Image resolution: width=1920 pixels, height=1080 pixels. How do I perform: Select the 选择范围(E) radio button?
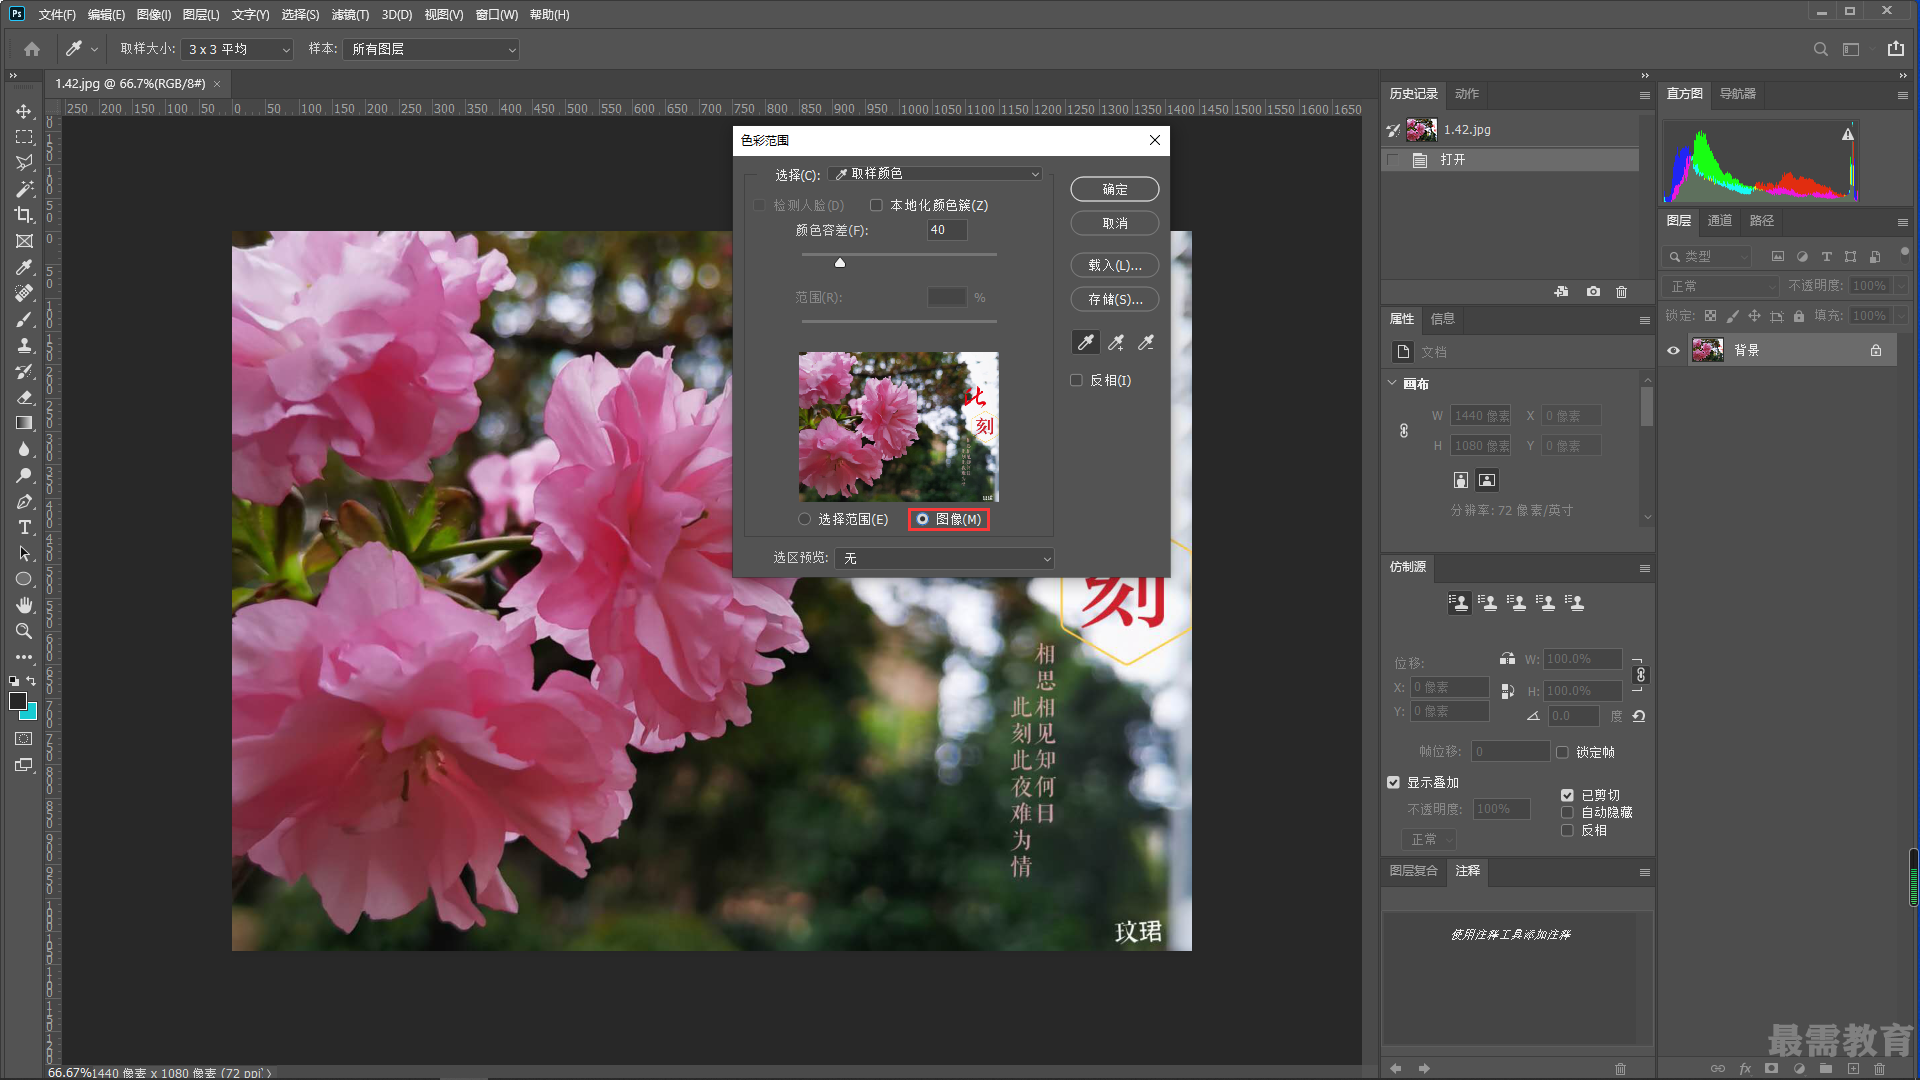click(x=804, y=519)
